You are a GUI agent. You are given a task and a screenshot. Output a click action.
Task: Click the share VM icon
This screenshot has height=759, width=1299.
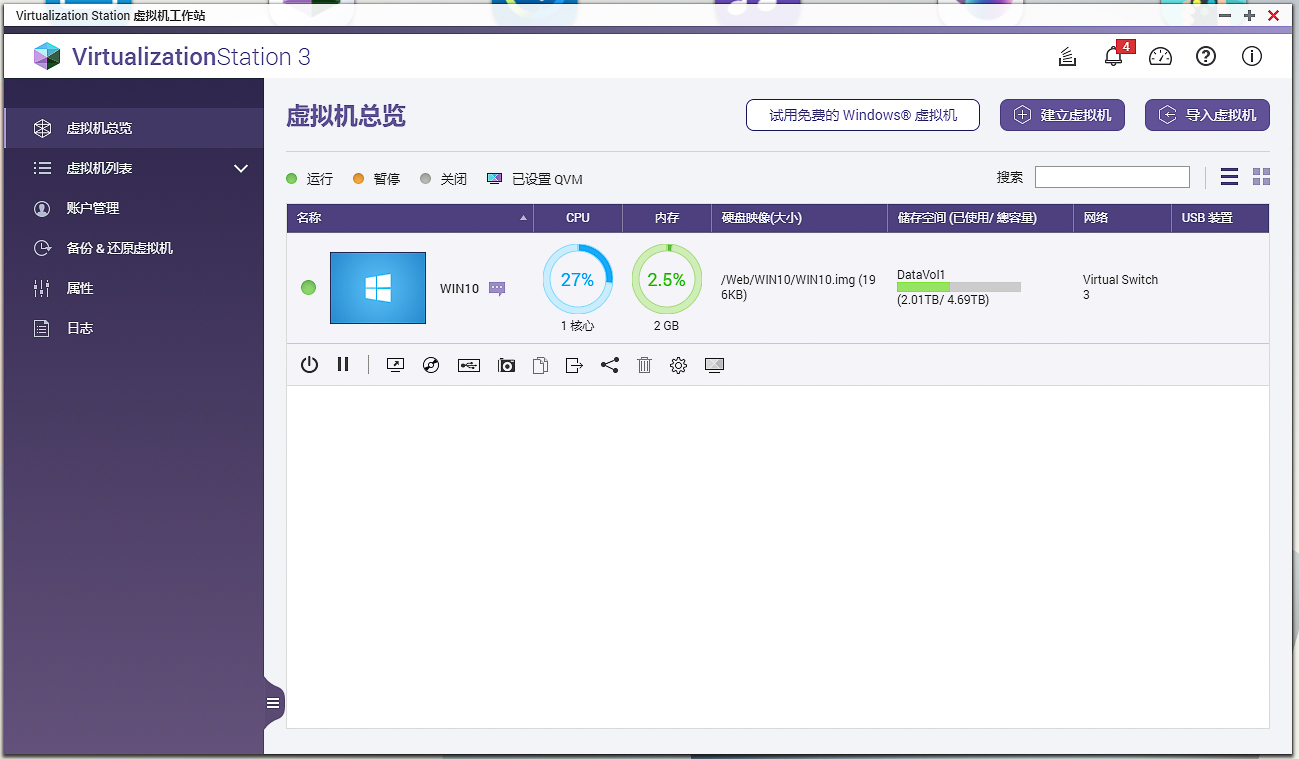[x=610, y=365]
